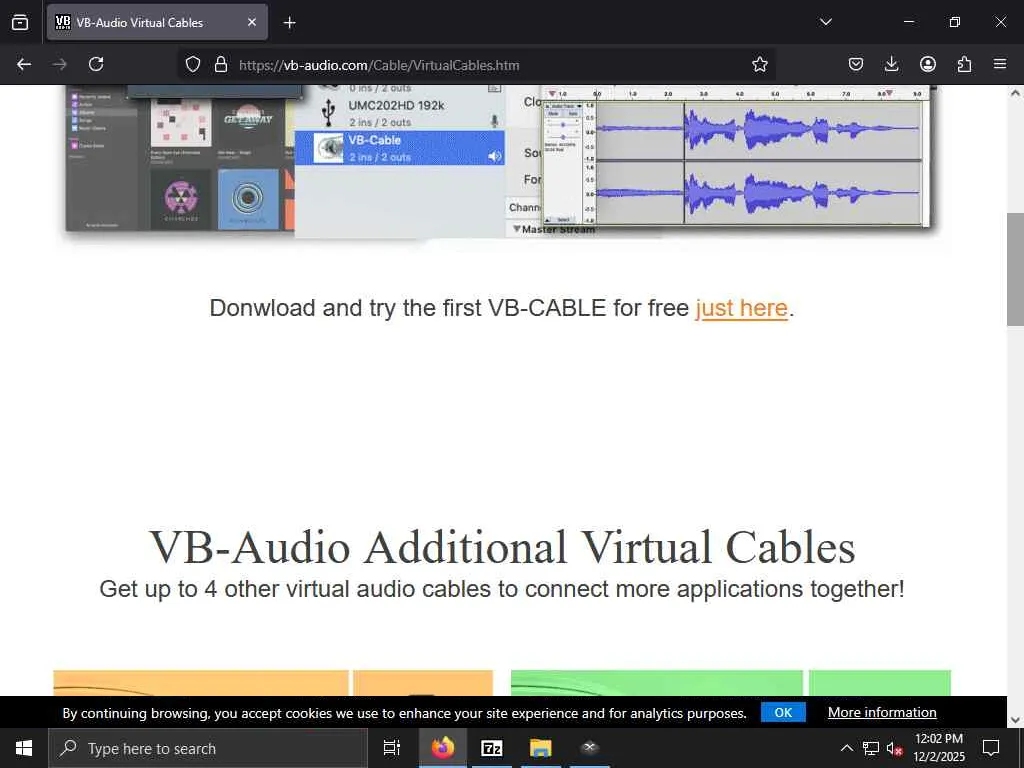Open the network status tray icon
Screen dimensions: 1024x768
point(871,748)
